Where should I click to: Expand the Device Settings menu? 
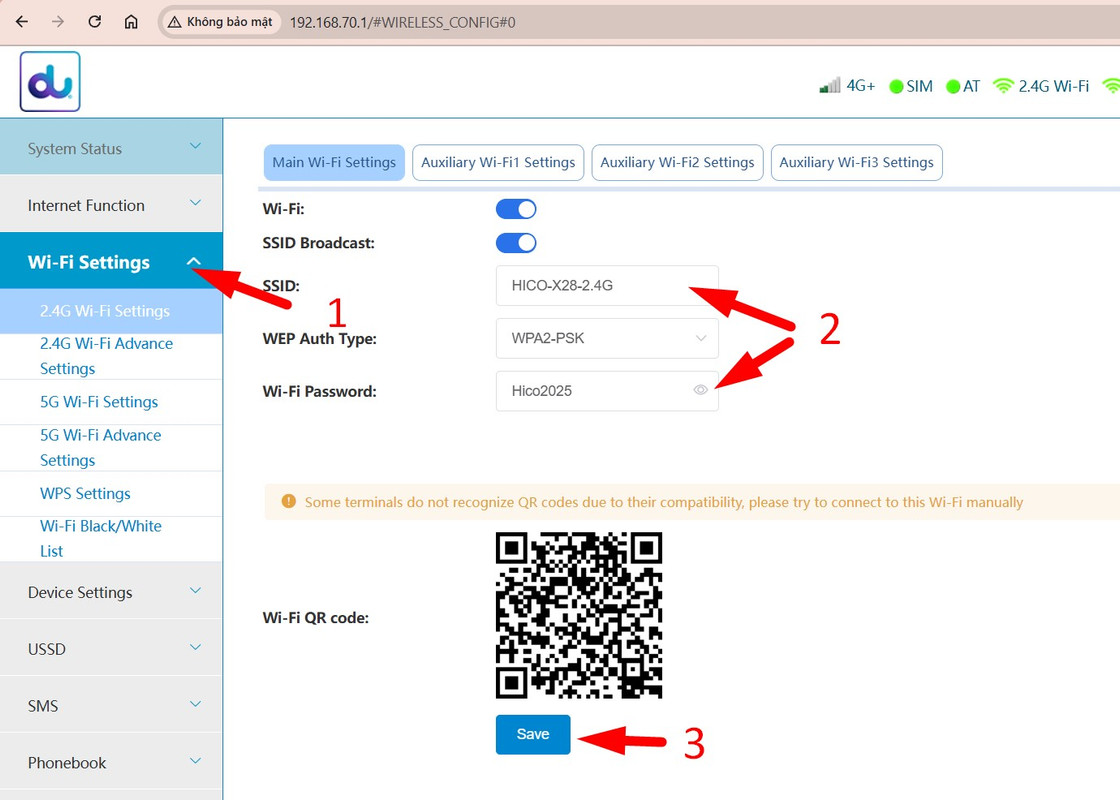coord(111,591)
